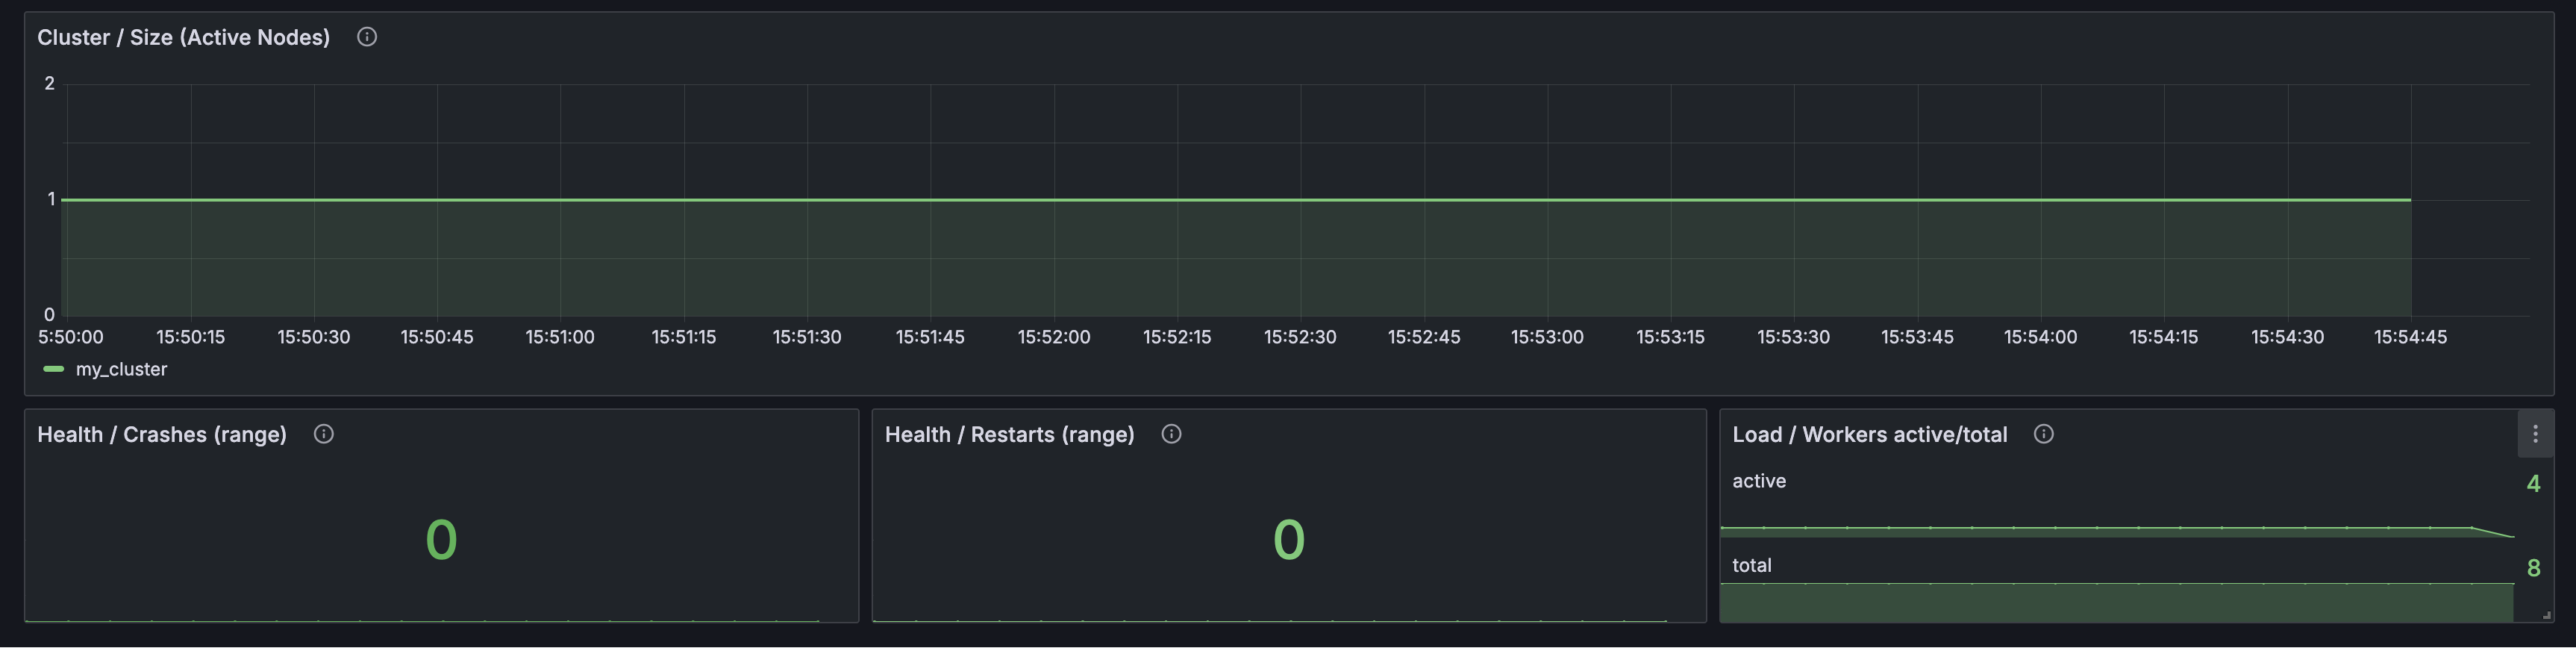The image size is (2576, 648).
Task: Click the Health / Restarts (range) panel title
Action: [x=1009, y=434]
